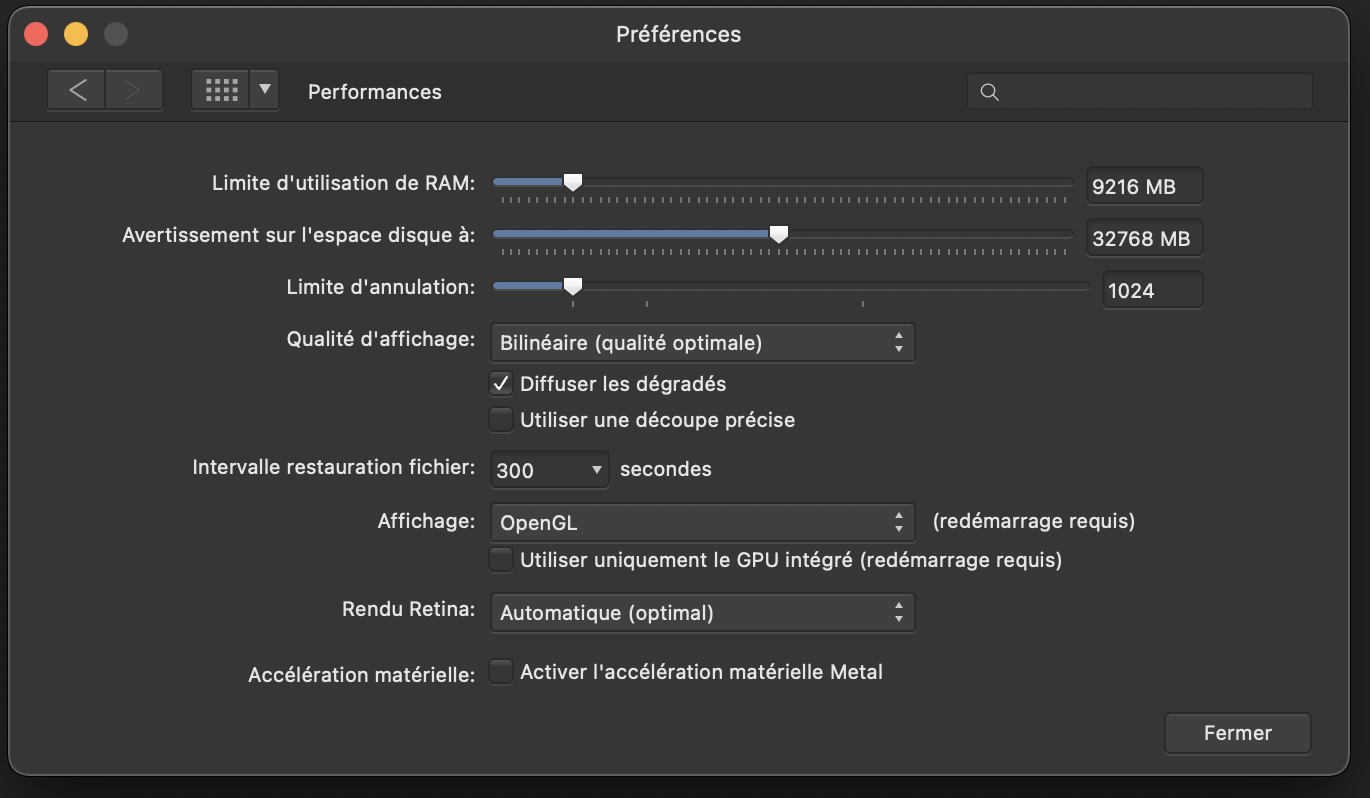This screenshot has width=1370, height=798.
Task: Open the preferences section dropdown arrow
Action: click(264, 90)
